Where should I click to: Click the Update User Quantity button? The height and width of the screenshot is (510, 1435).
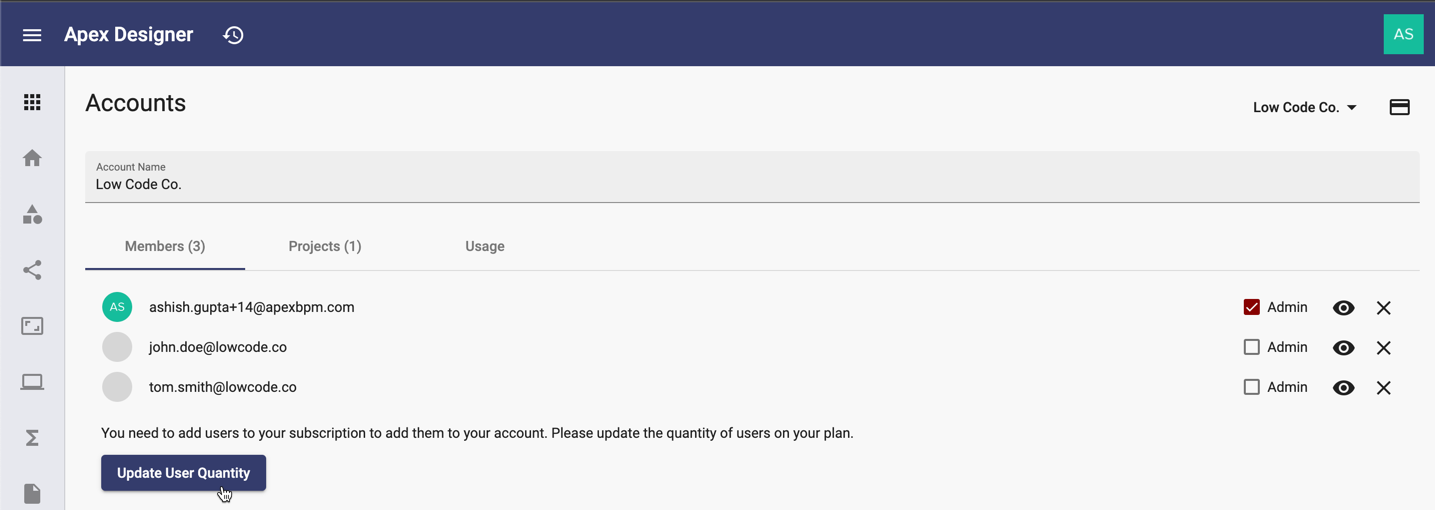[x=183, y=473]
